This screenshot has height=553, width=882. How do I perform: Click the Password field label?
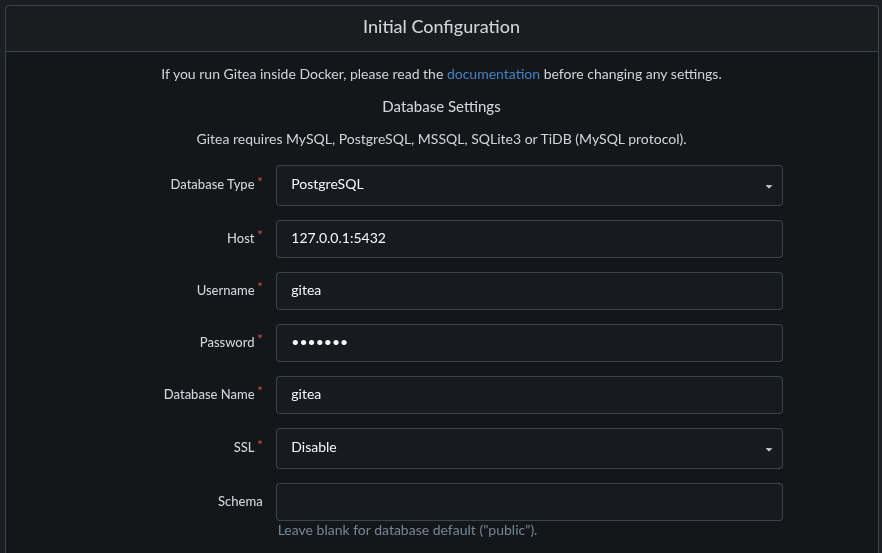click(227, 343)
